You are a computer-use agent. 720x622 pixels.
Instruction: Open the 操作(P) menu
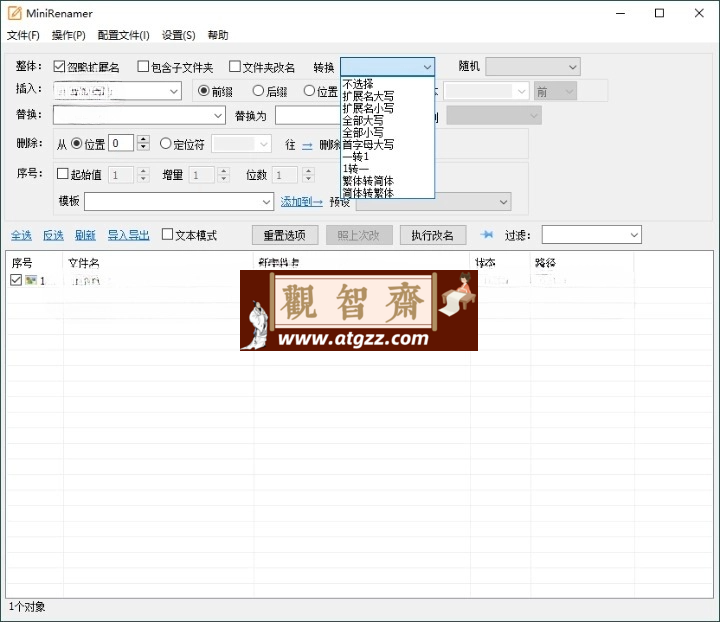(68, 35)
